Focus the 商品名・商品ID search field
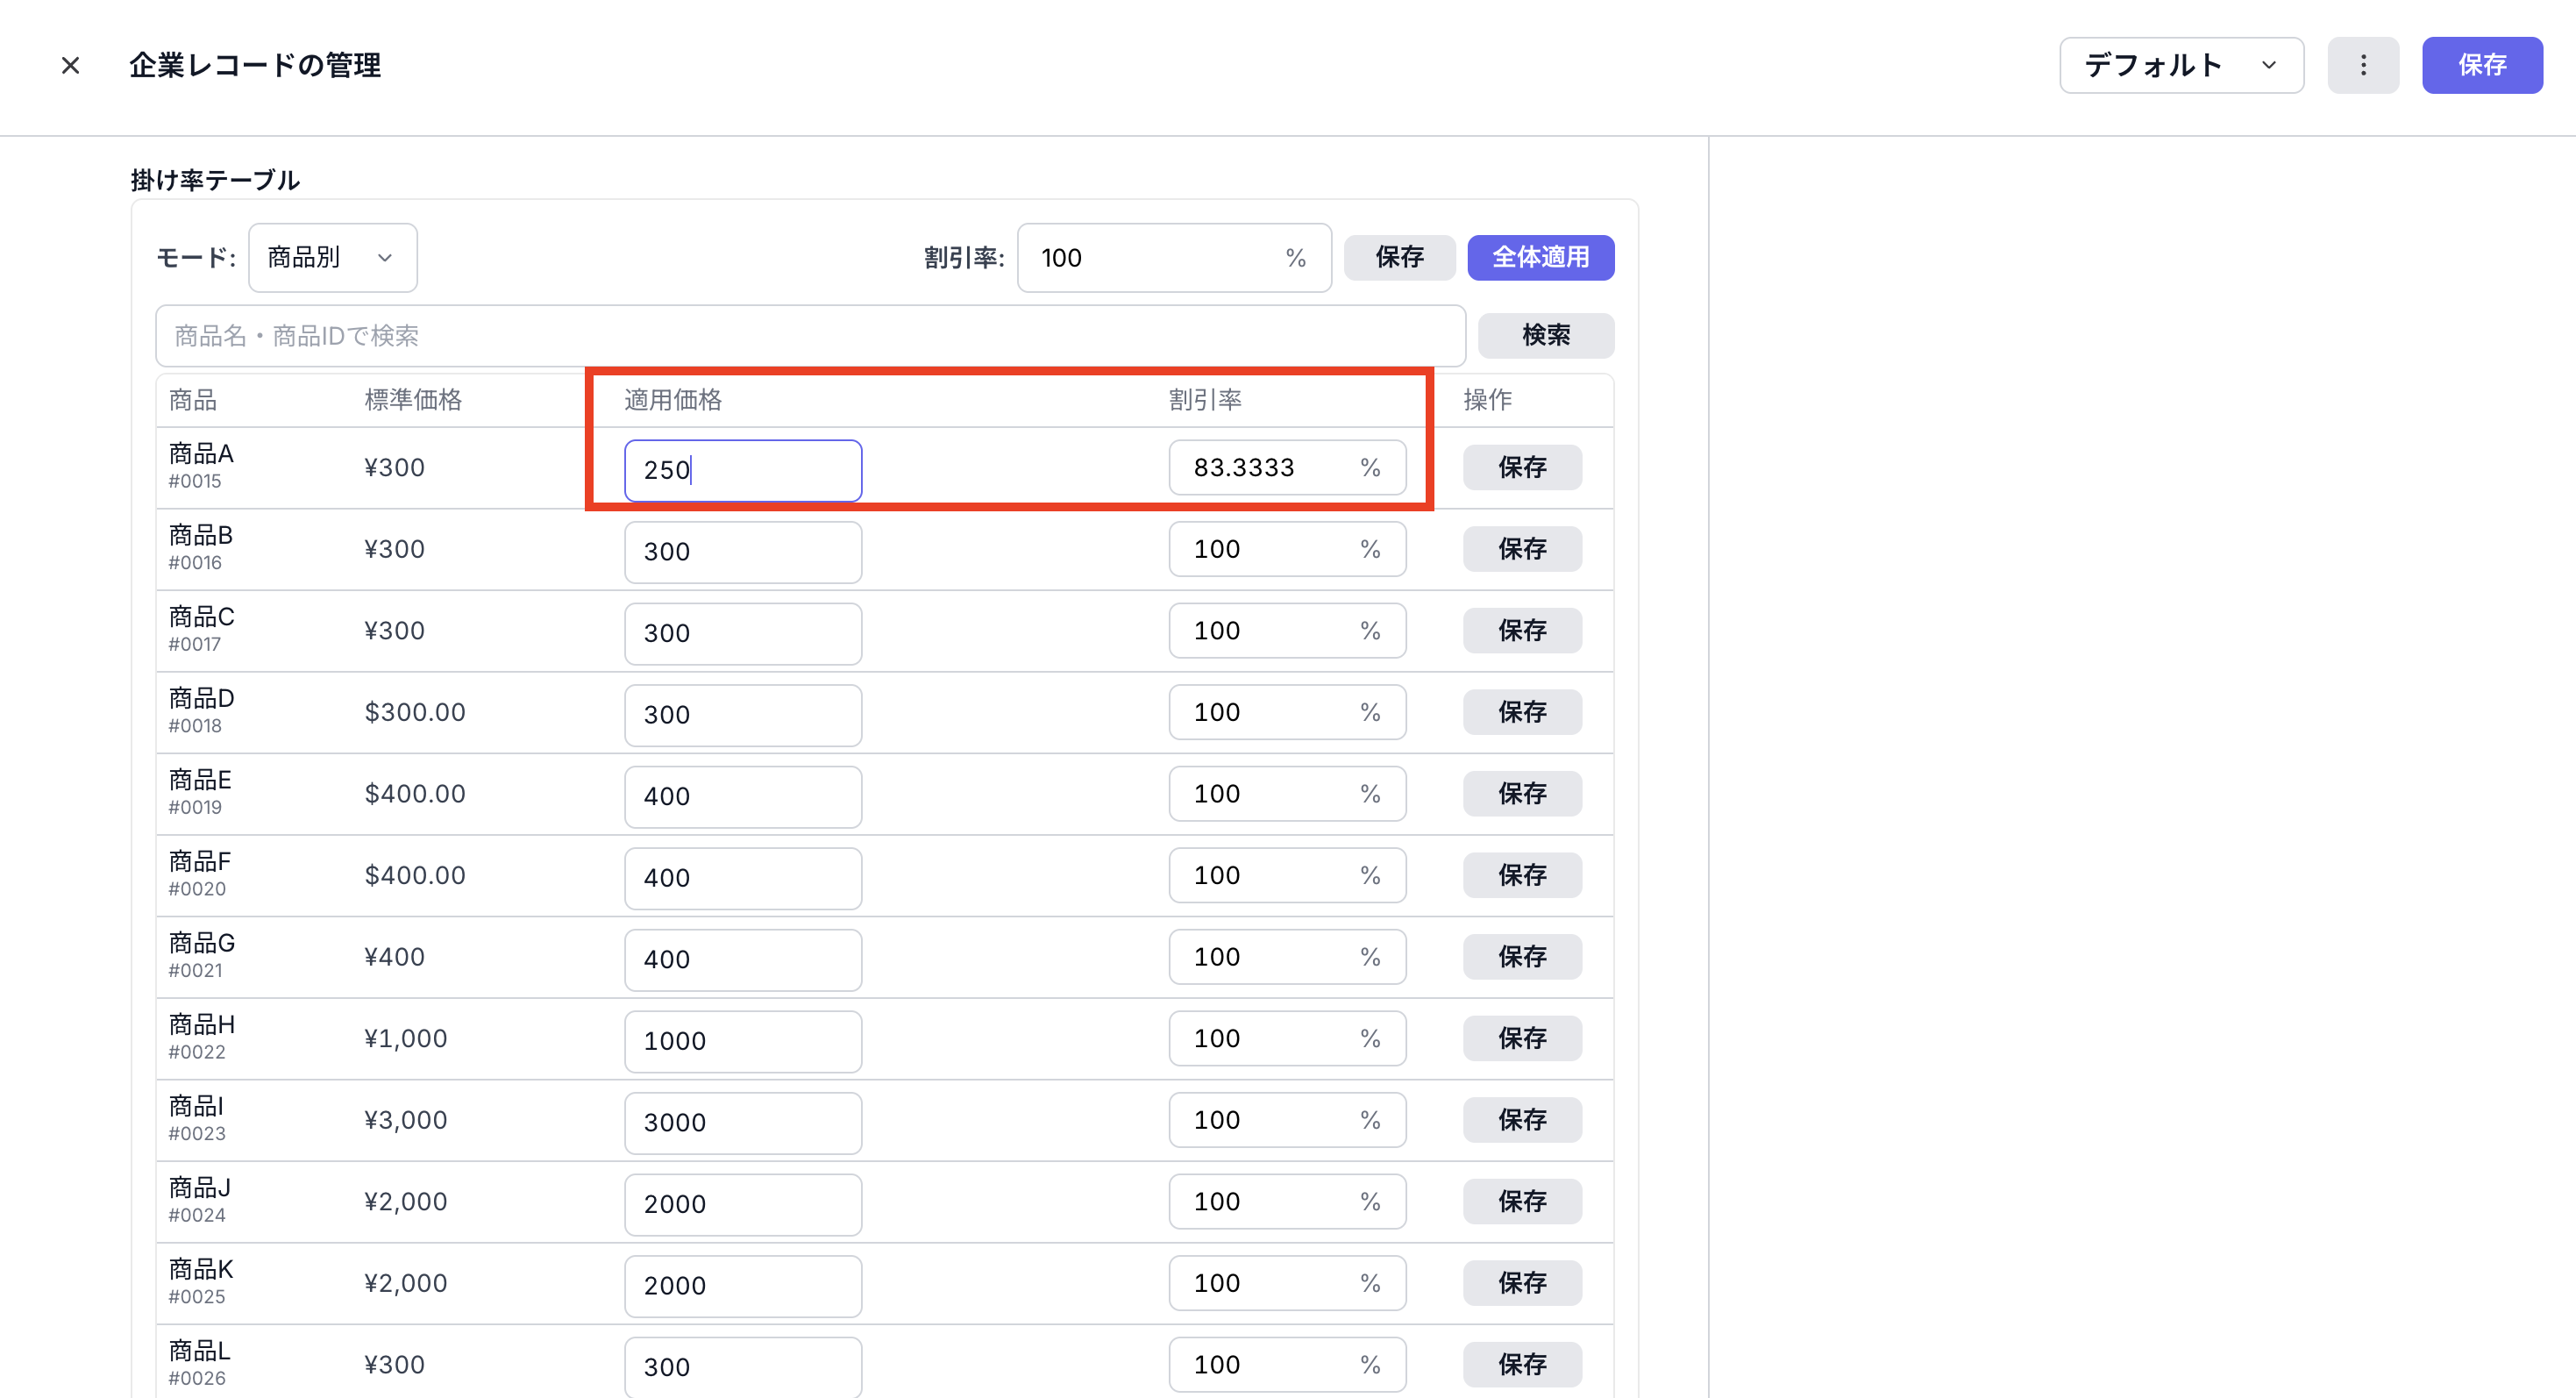Image resolution: width=2576 pixels, height=1398 pixels. tap(810, 336)
